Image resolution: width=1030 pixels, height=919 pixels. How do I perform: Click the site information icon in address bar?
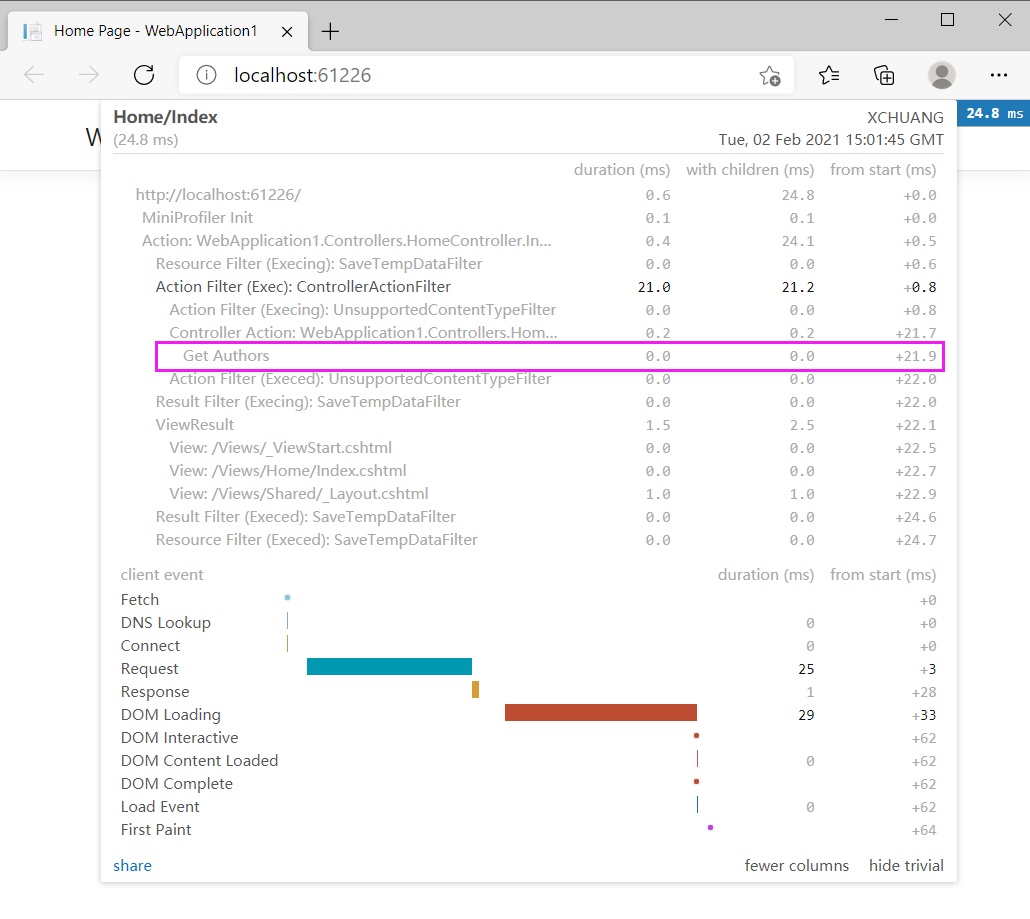tap(206, 75)
